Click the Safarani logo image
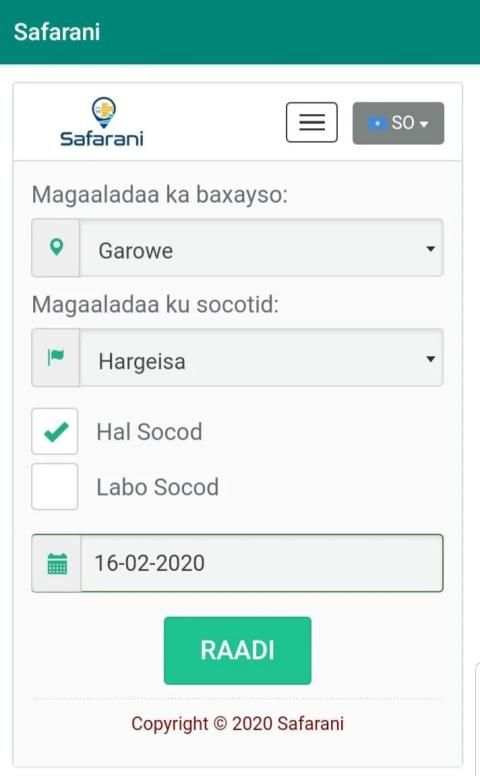 (x=102, y=122)
